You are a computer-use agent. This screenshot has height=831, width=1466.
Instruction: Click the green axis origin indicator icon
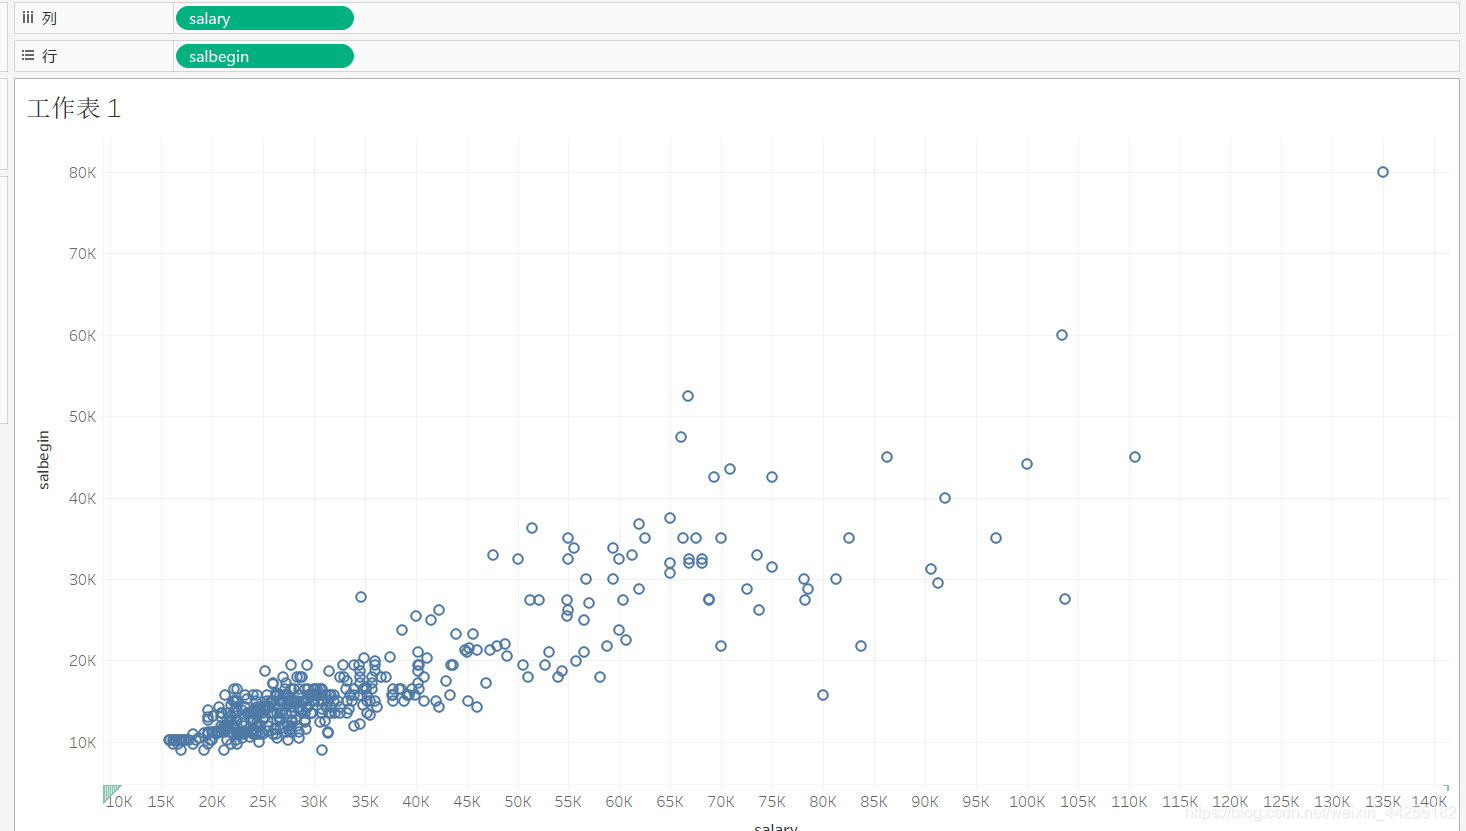tap(111, 794)
